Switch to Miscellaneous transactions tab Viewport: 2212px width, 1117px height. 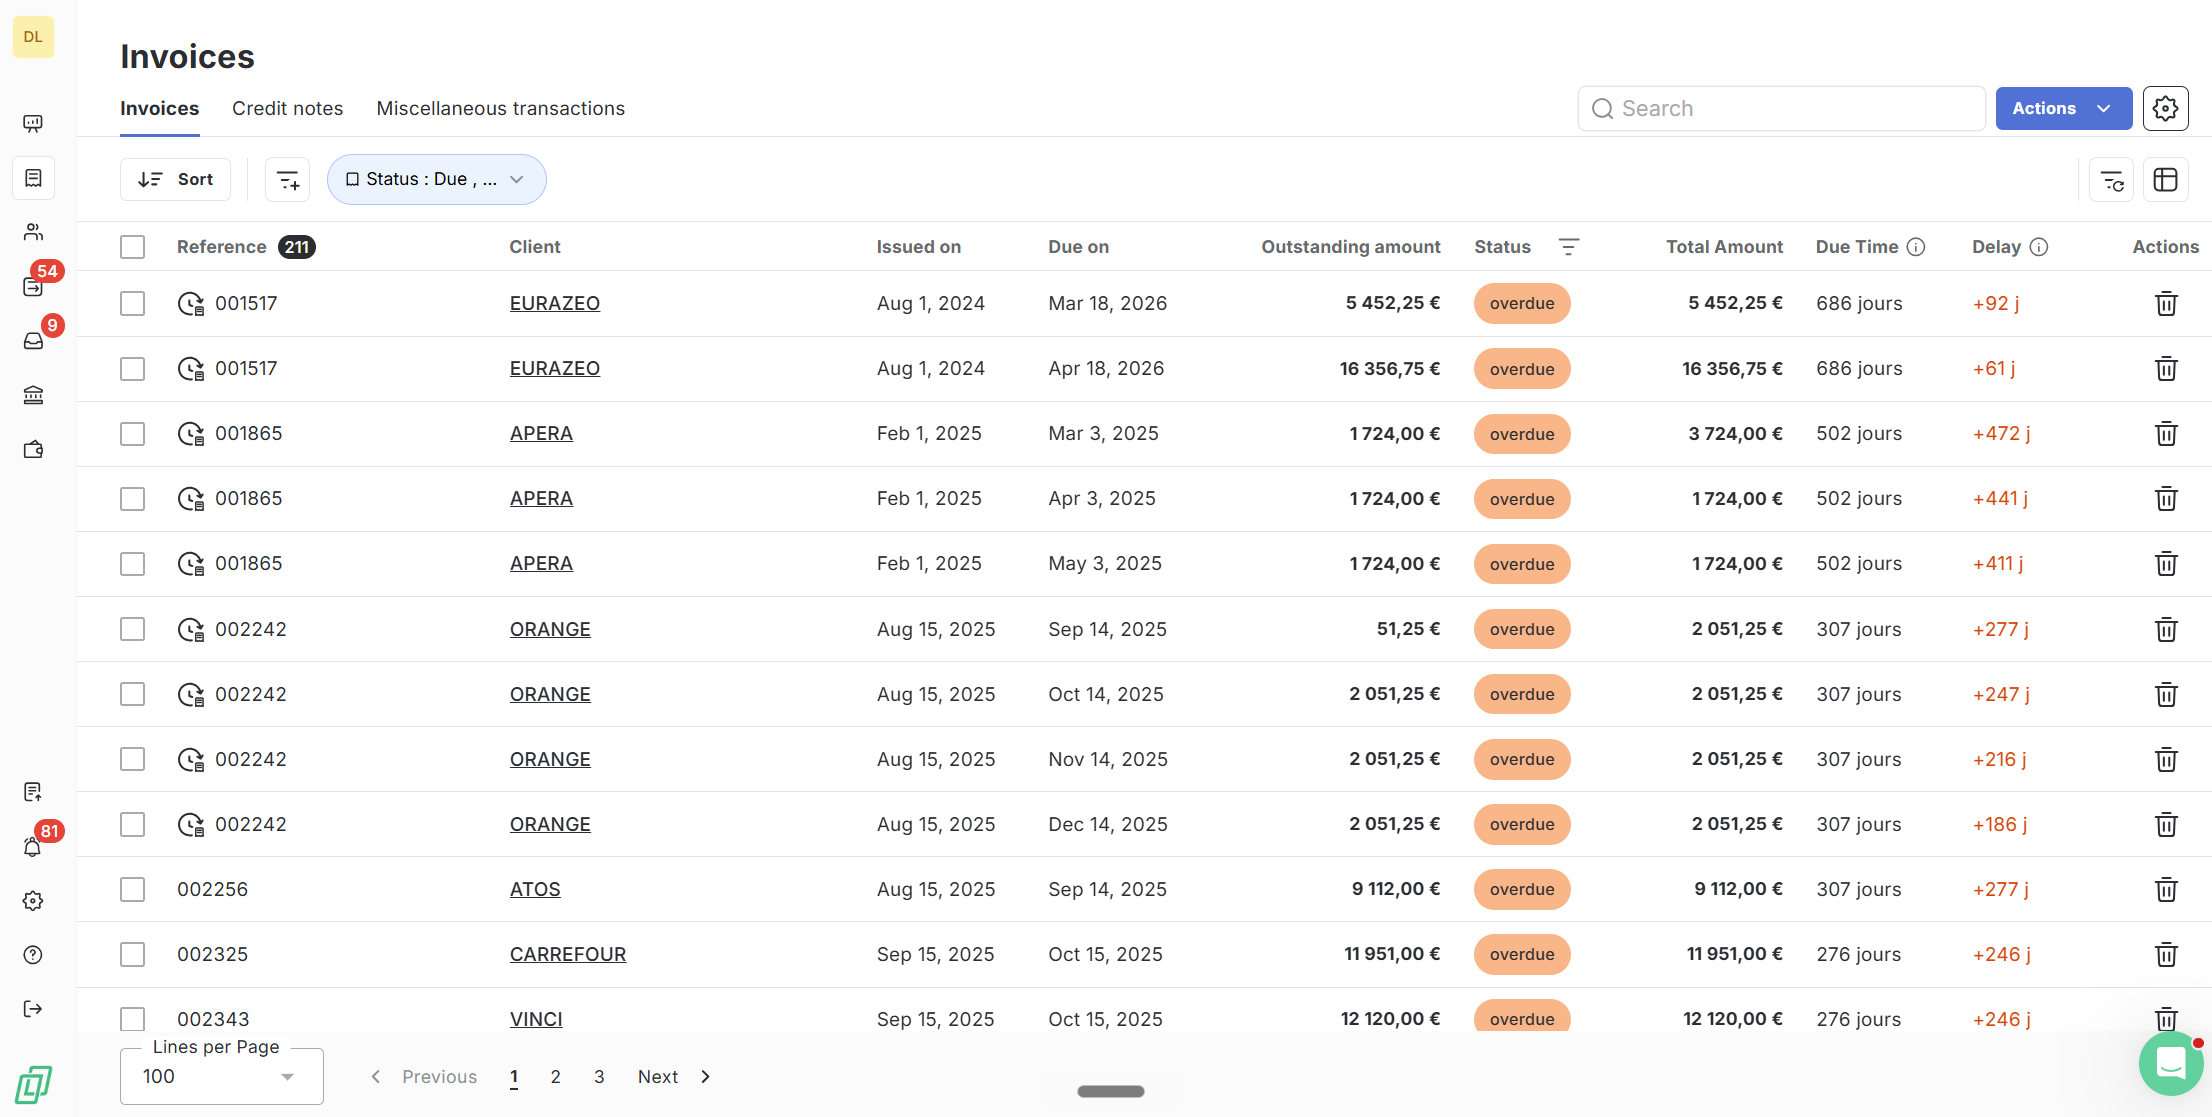(500, 108)
